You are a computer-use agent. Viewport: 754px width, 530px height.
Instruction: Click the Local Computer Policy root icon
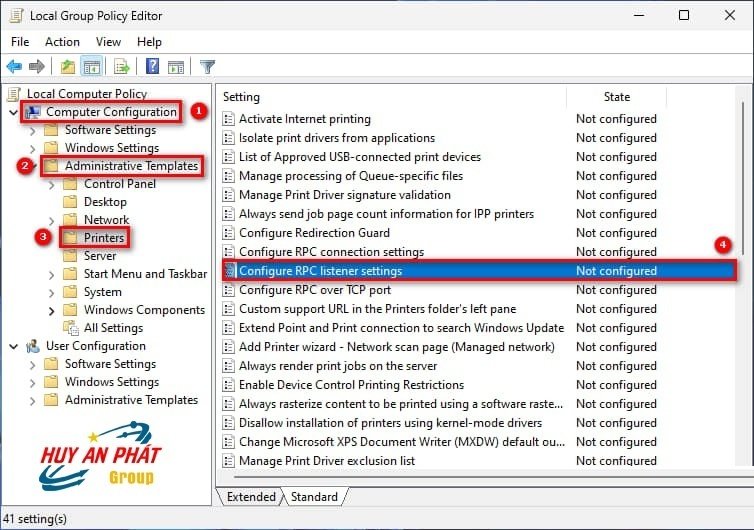point(15,94)
